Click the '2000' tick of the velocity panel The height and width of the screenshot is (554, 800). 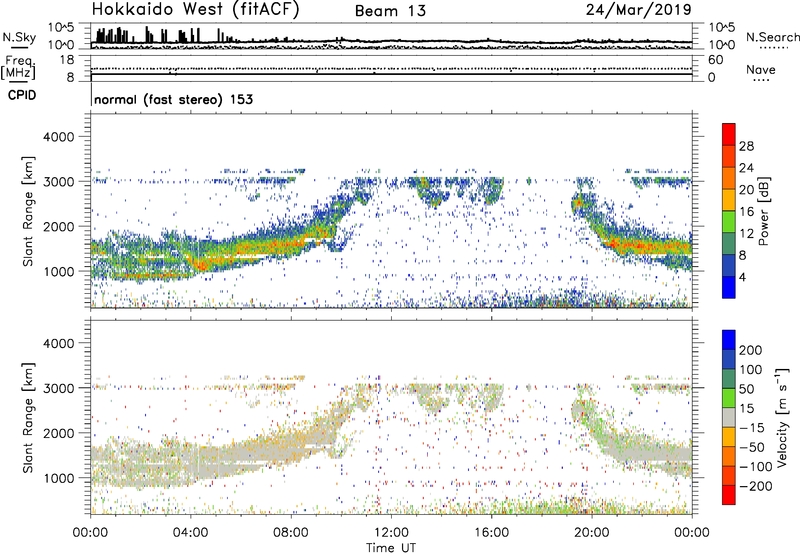[58, 433]
